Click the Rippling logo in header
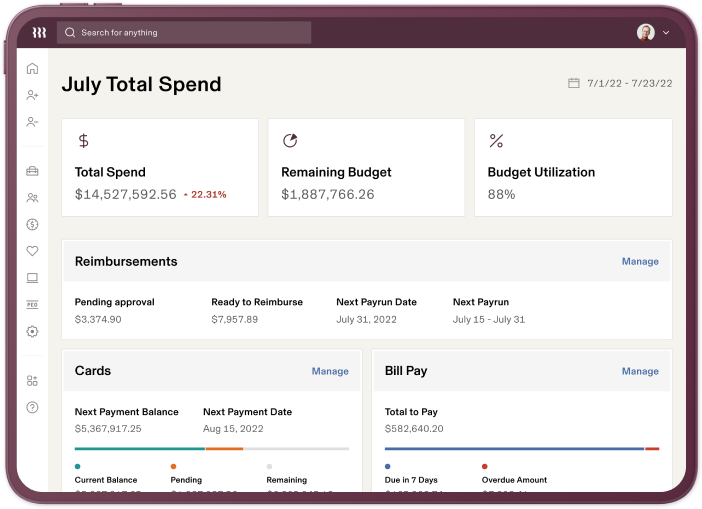 (39, 32)
